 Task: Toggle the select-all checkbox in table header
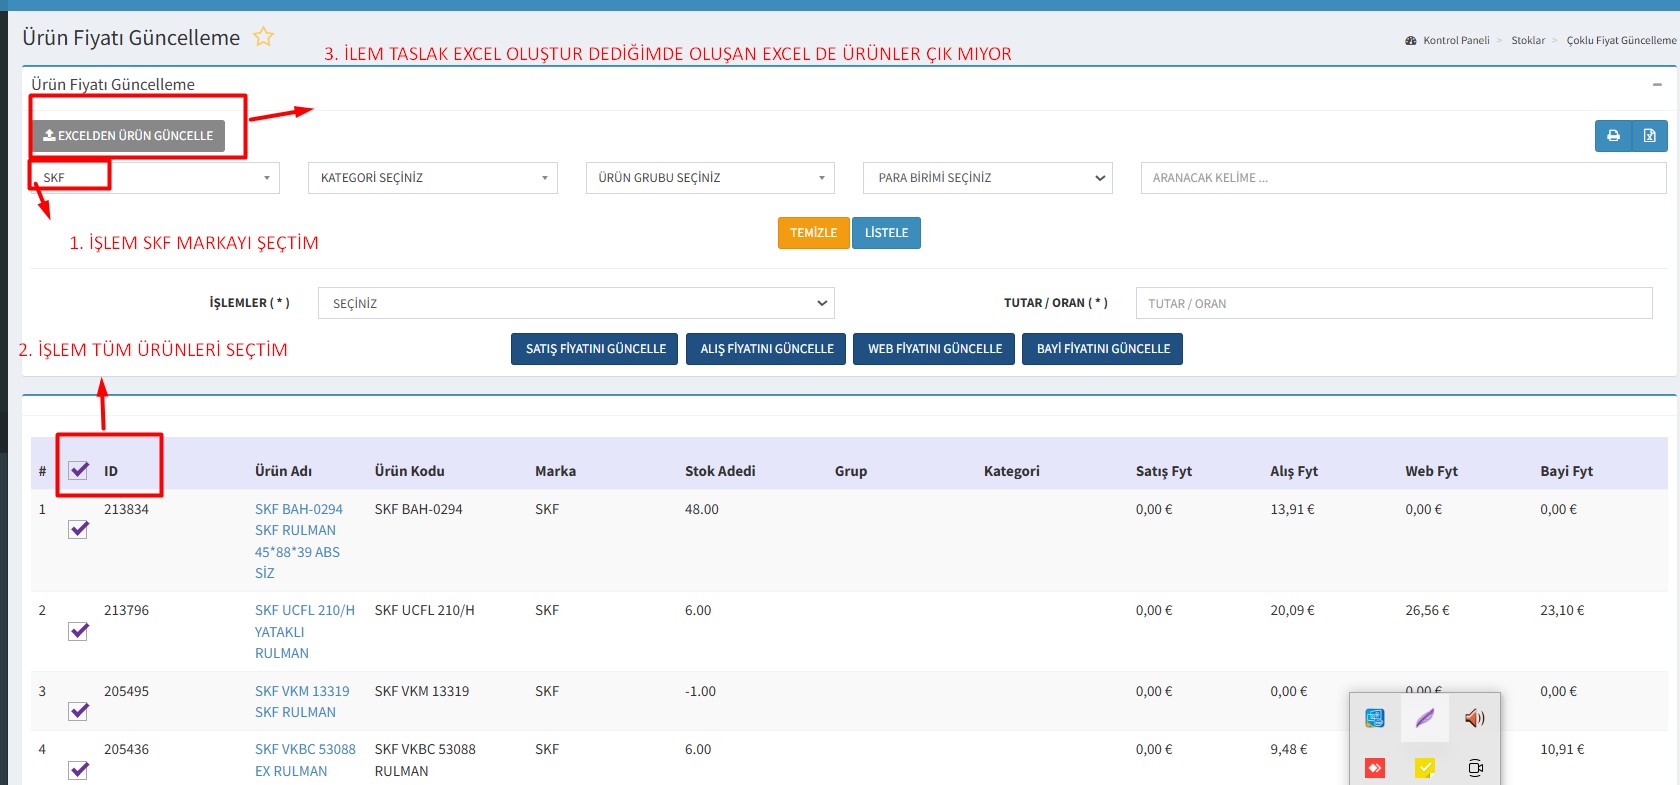[x=79, y=470]
